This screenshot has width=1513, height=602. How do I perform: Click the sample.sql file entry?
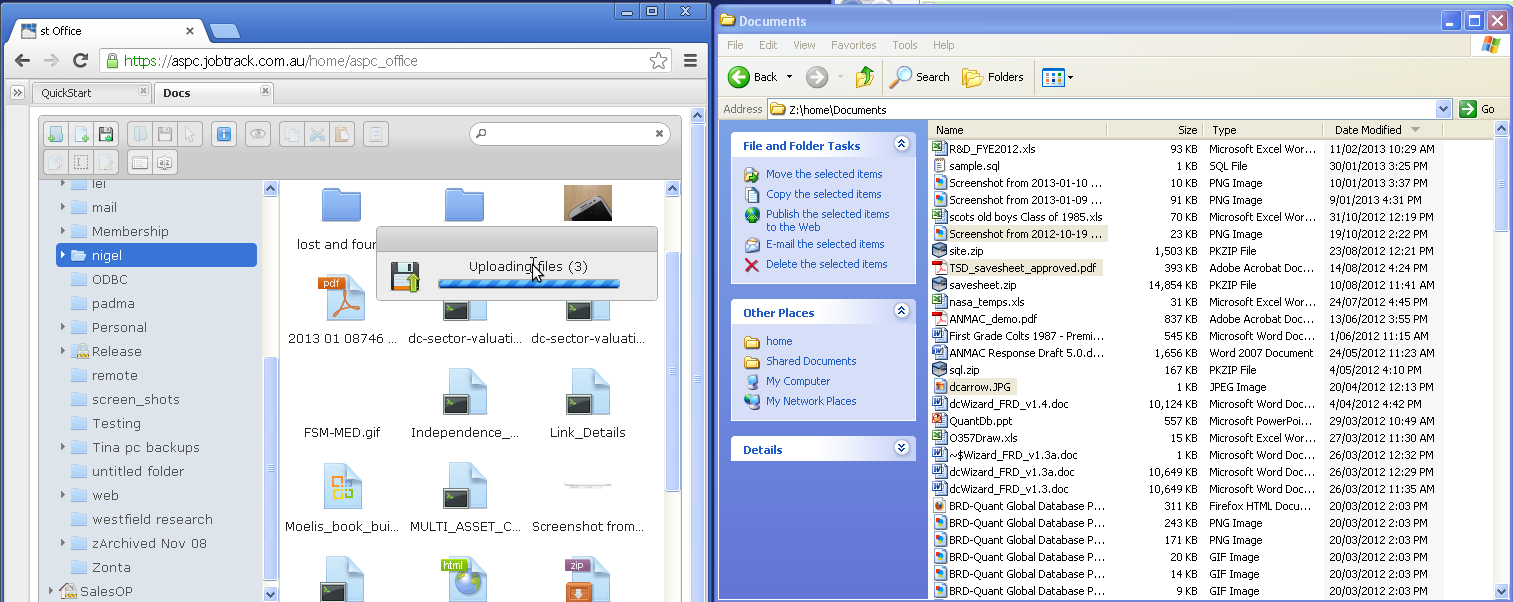coord(973,166)
